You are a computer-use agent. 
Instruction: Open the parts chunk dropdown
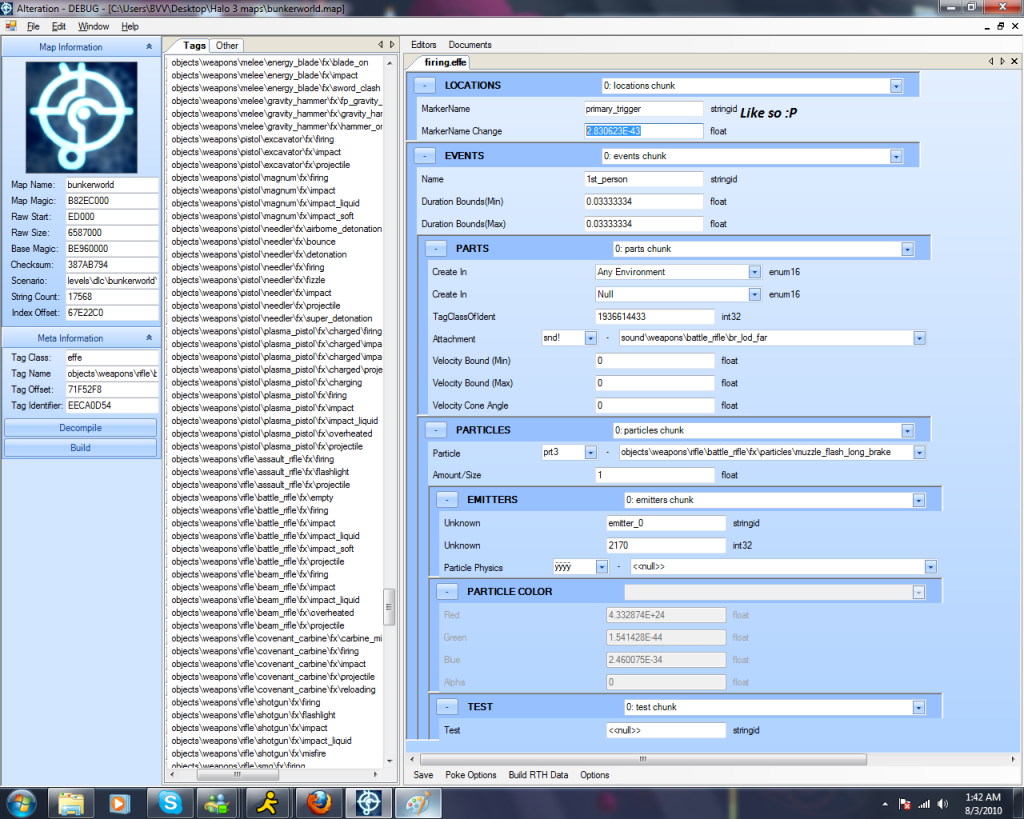pyautogui.click(x=907, y=249)
